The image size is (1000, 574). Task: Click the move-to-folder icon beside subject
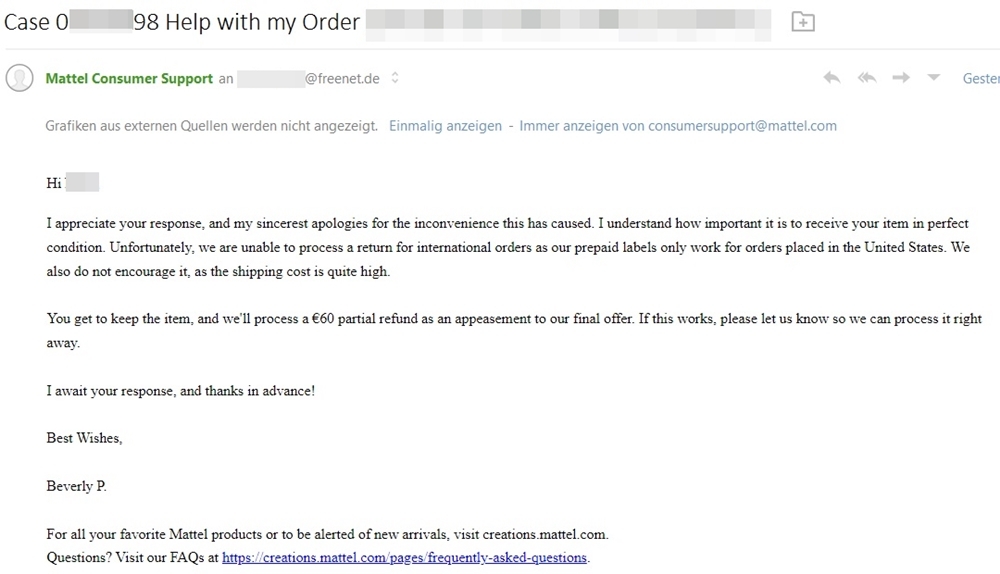pos(803,22)
